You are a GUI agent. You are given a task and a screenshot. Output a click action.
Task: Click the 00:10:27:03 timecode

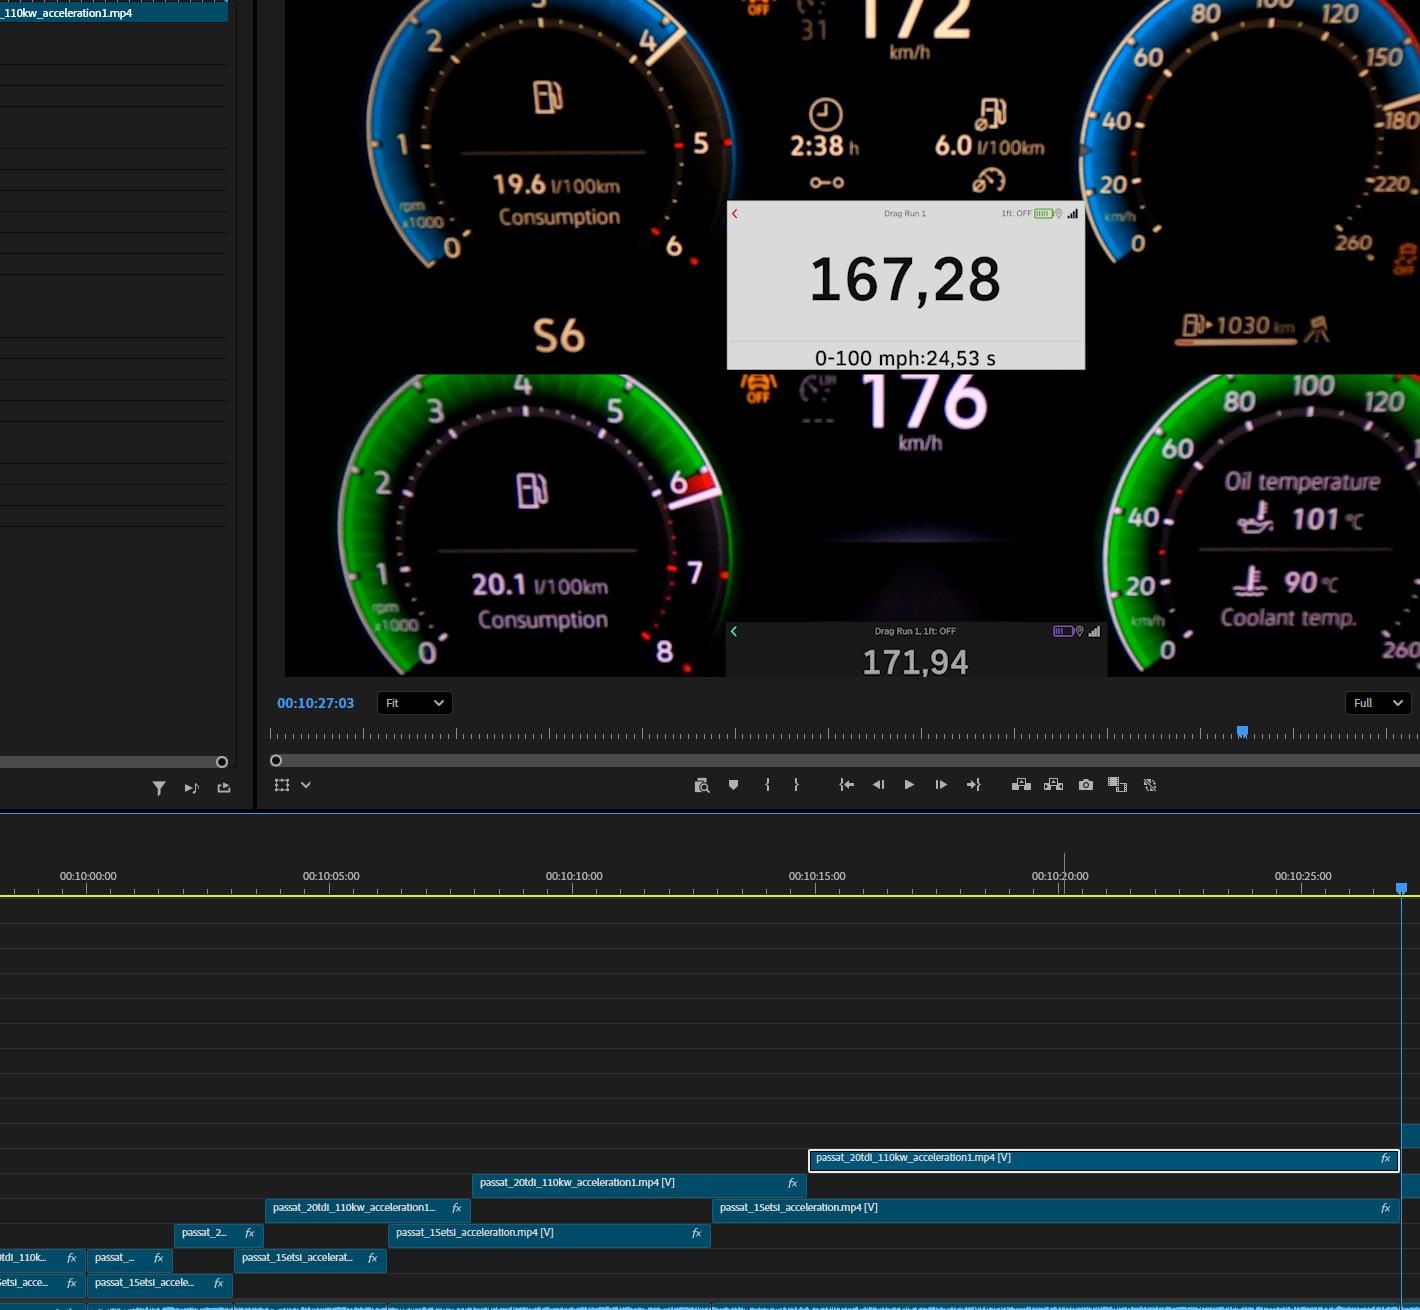315,703
